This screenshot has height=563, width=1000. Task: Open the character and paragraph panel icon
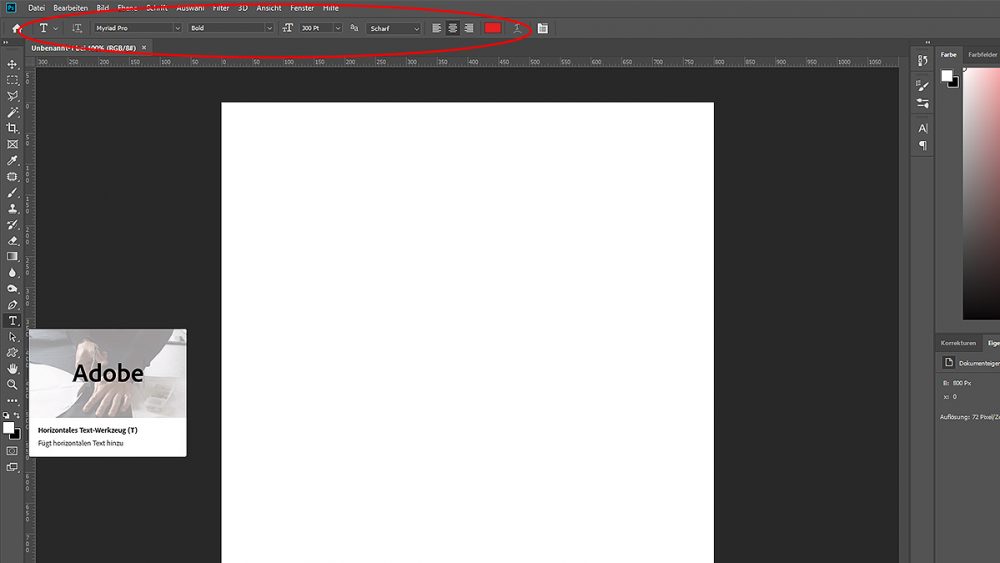pyautogui.click(x=543, y=28)
